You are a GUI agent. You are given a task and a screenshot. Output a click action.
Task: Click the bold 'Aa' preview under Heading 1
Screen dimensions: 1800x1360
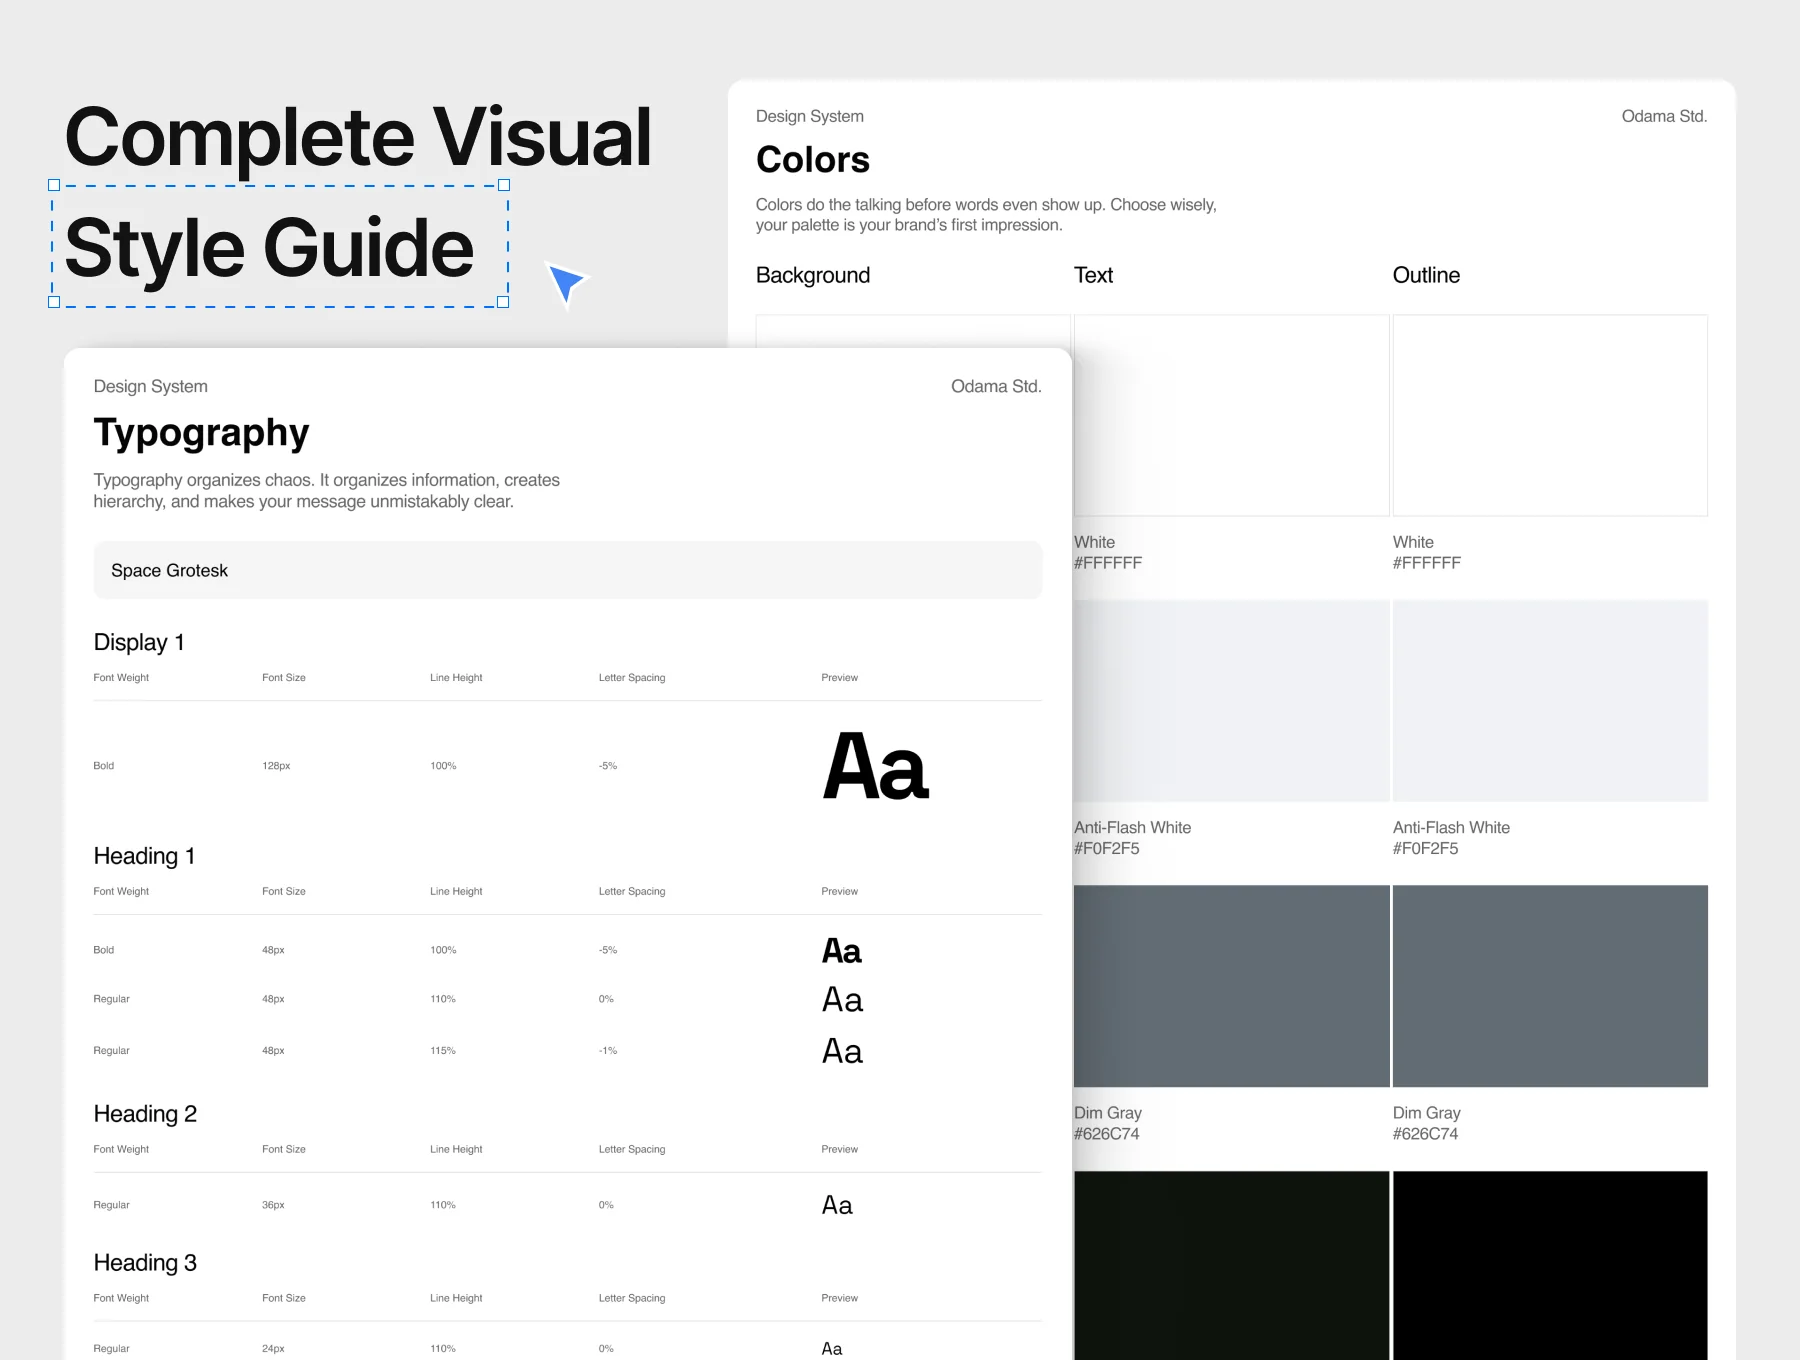point(841,951)
